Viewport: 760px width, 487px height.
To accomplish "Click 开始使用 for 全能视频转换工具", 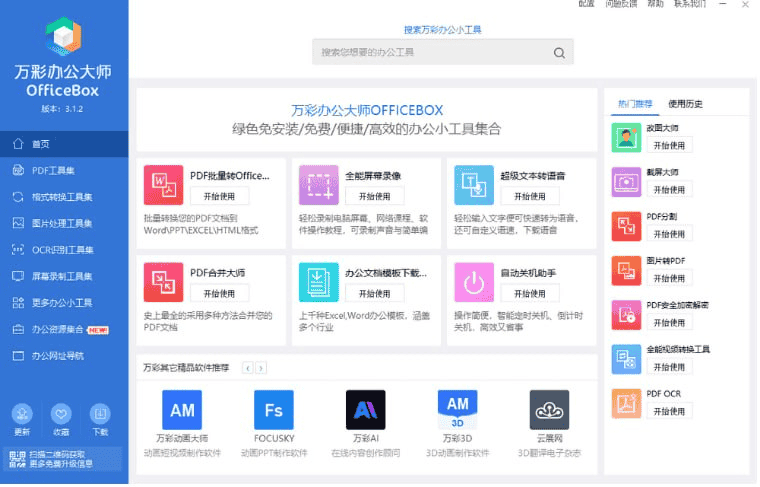I will 671,368.
